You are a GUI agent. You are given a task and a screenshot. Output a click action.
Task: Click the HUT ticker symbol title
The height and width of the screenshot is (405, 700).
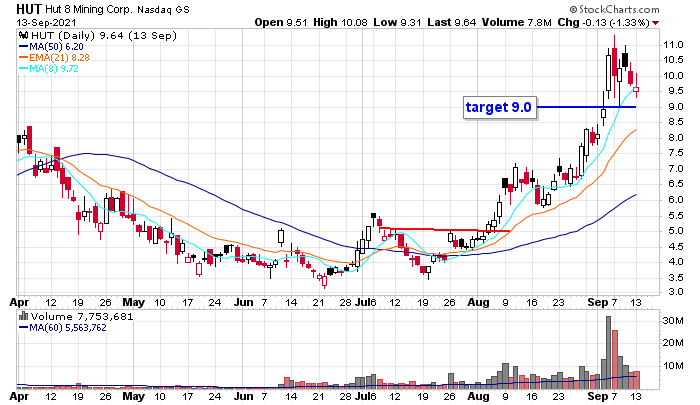29,8
